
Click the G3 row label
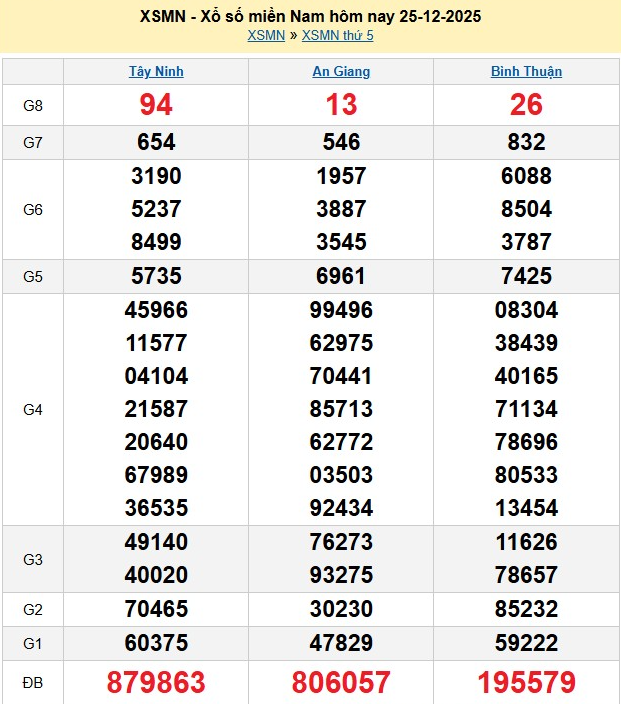33,559
